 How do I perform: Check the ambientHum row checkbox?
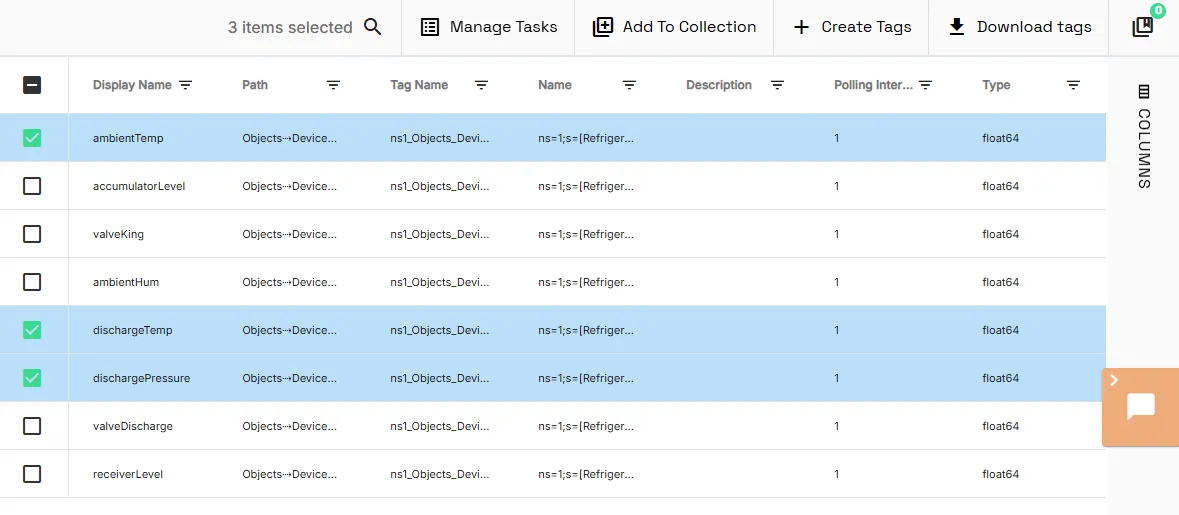click(x=32, y=282)
